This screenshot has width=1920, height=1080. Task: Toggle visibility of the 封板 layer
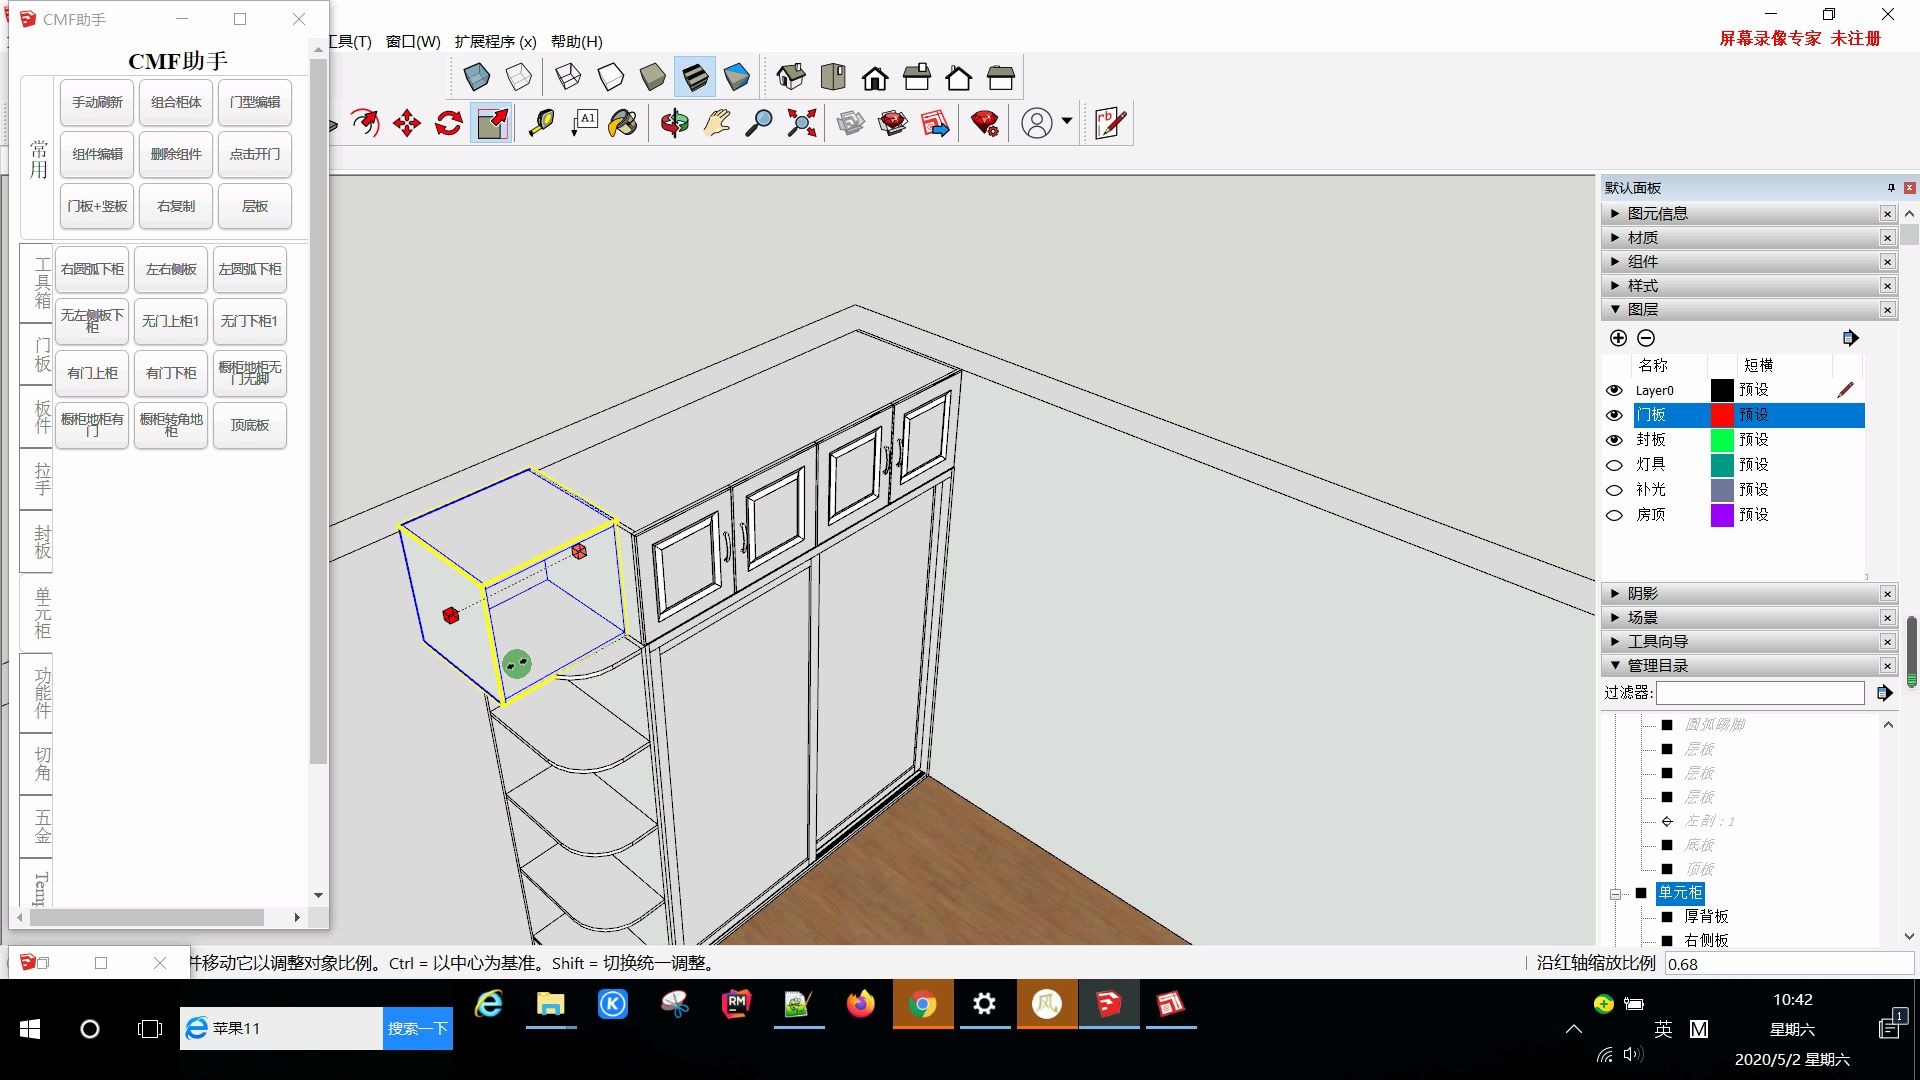1615,440
